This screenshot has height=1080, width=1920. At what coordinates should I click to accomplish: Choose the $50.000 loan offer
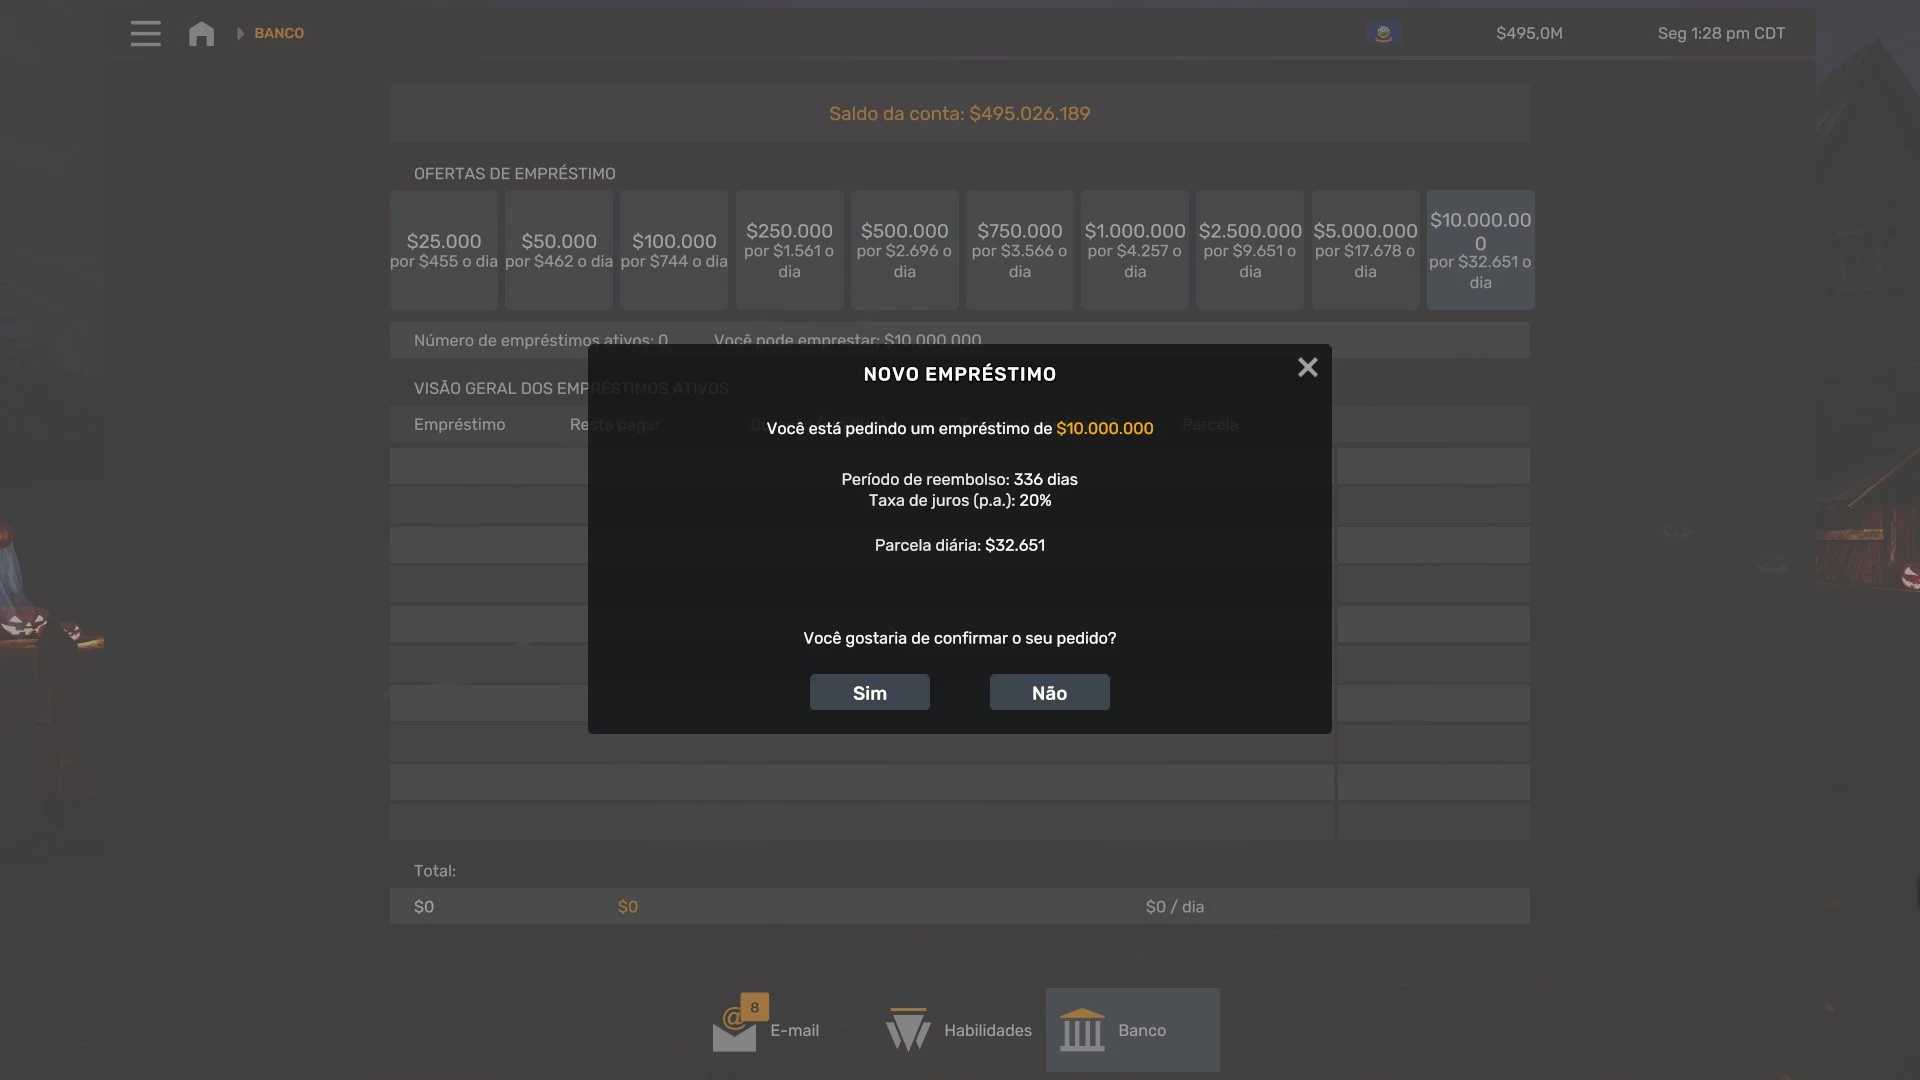(x=559, y=250)
